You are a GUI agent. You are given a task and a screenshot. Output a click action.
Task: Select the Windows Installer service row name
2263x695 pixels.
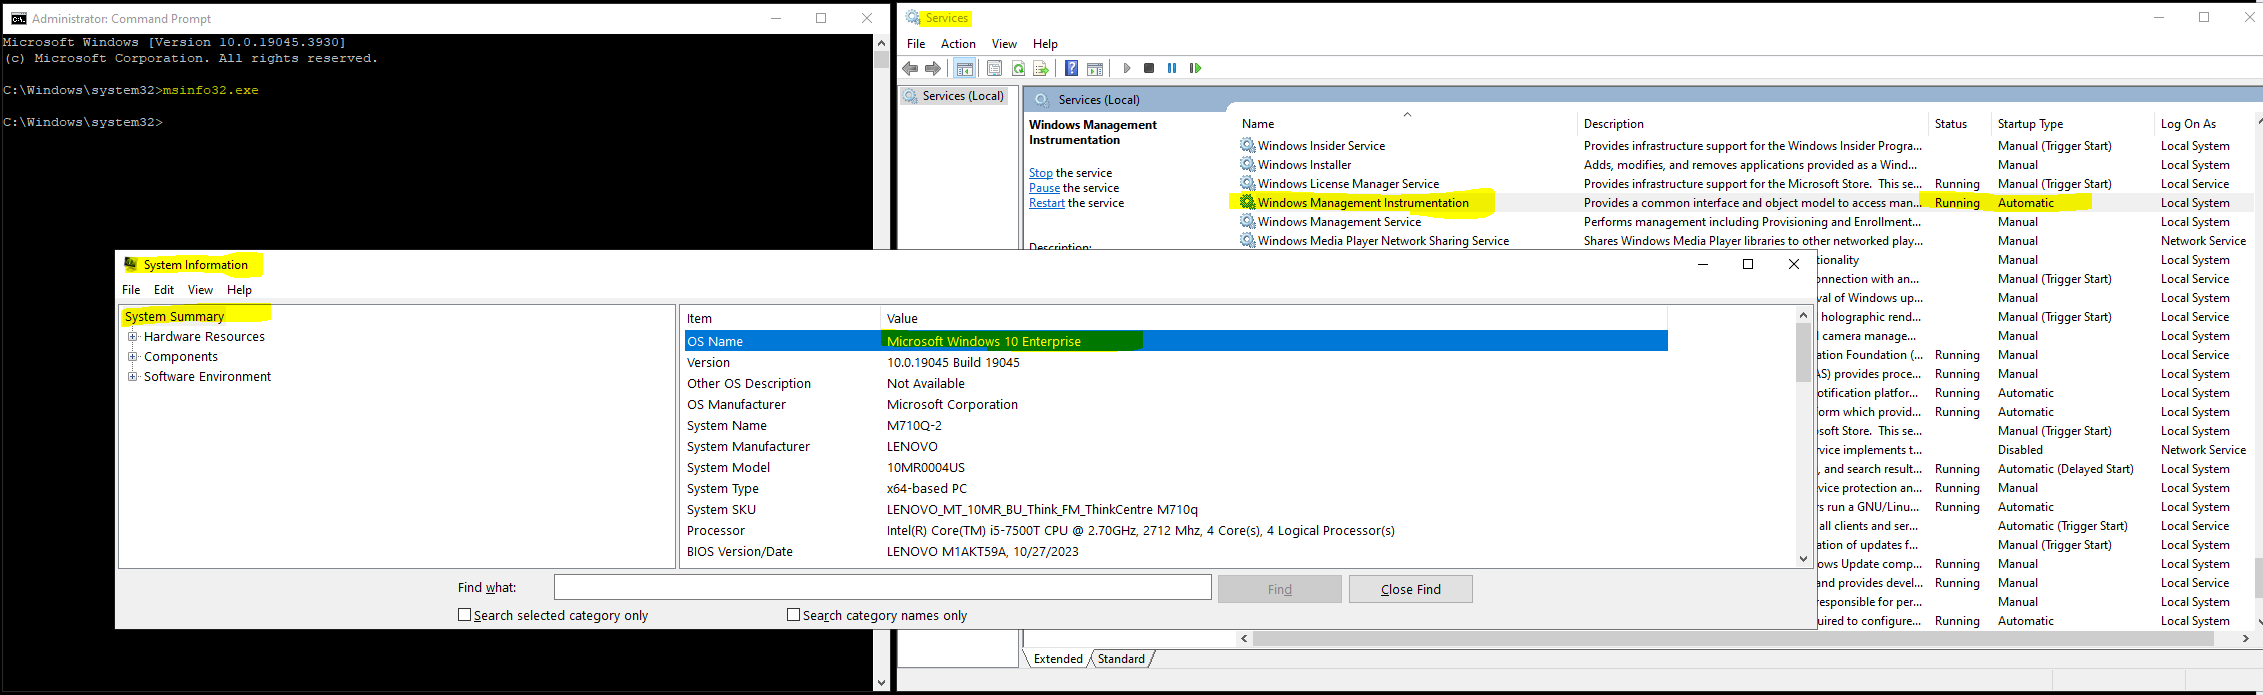tap(1304, 165)
